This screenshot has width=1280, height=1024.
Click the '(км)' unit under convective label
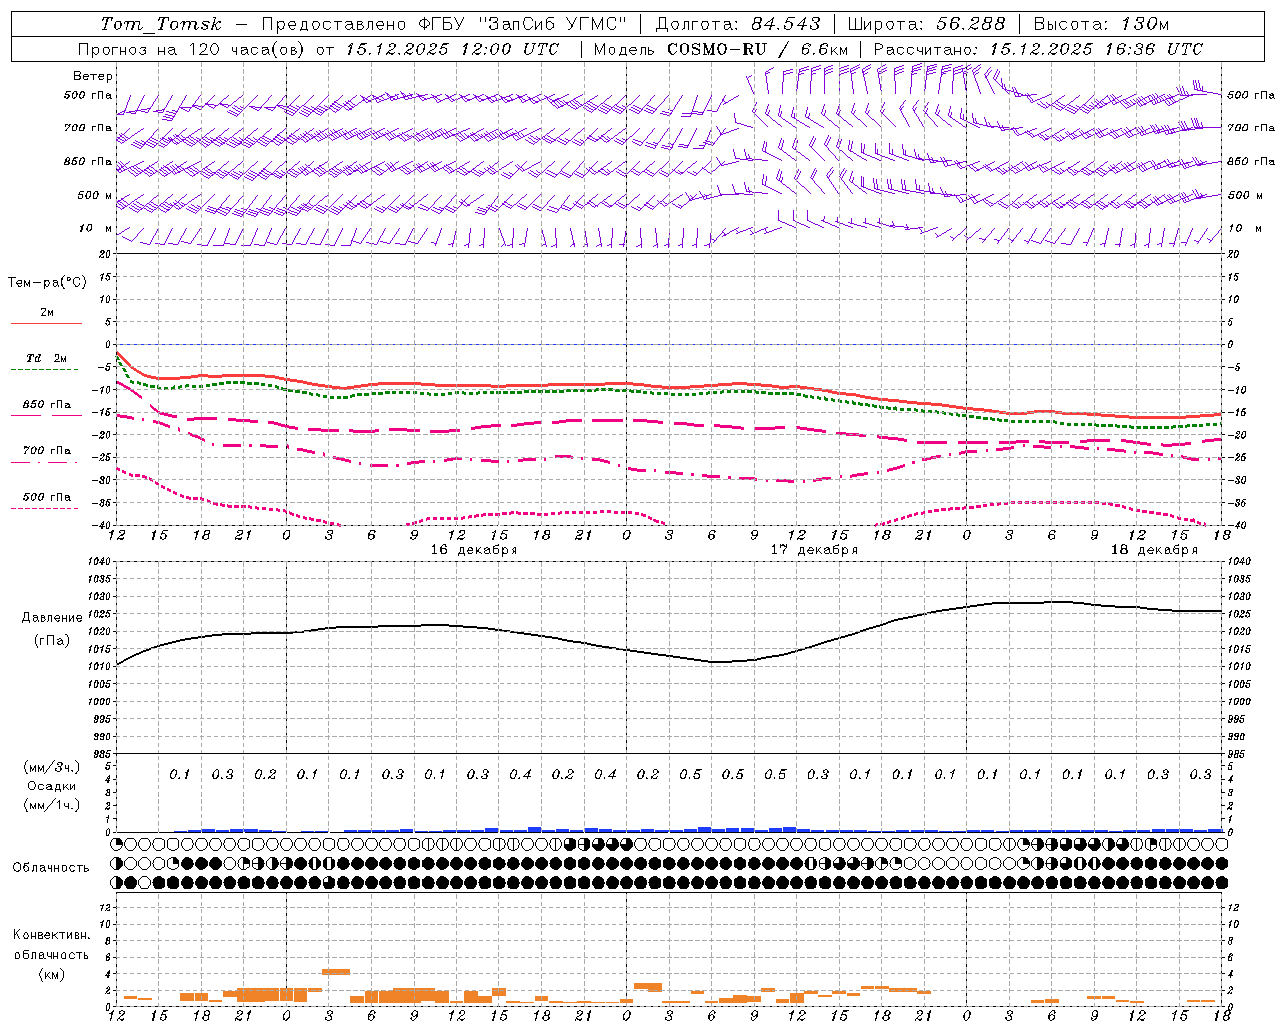coord(52,974)
